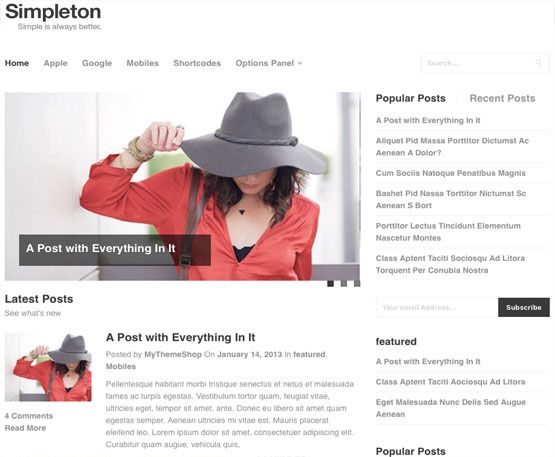Screen dimensions: 555x457
Task: Switch to the Popular Posts tab
Action: (x=411, y=98)
